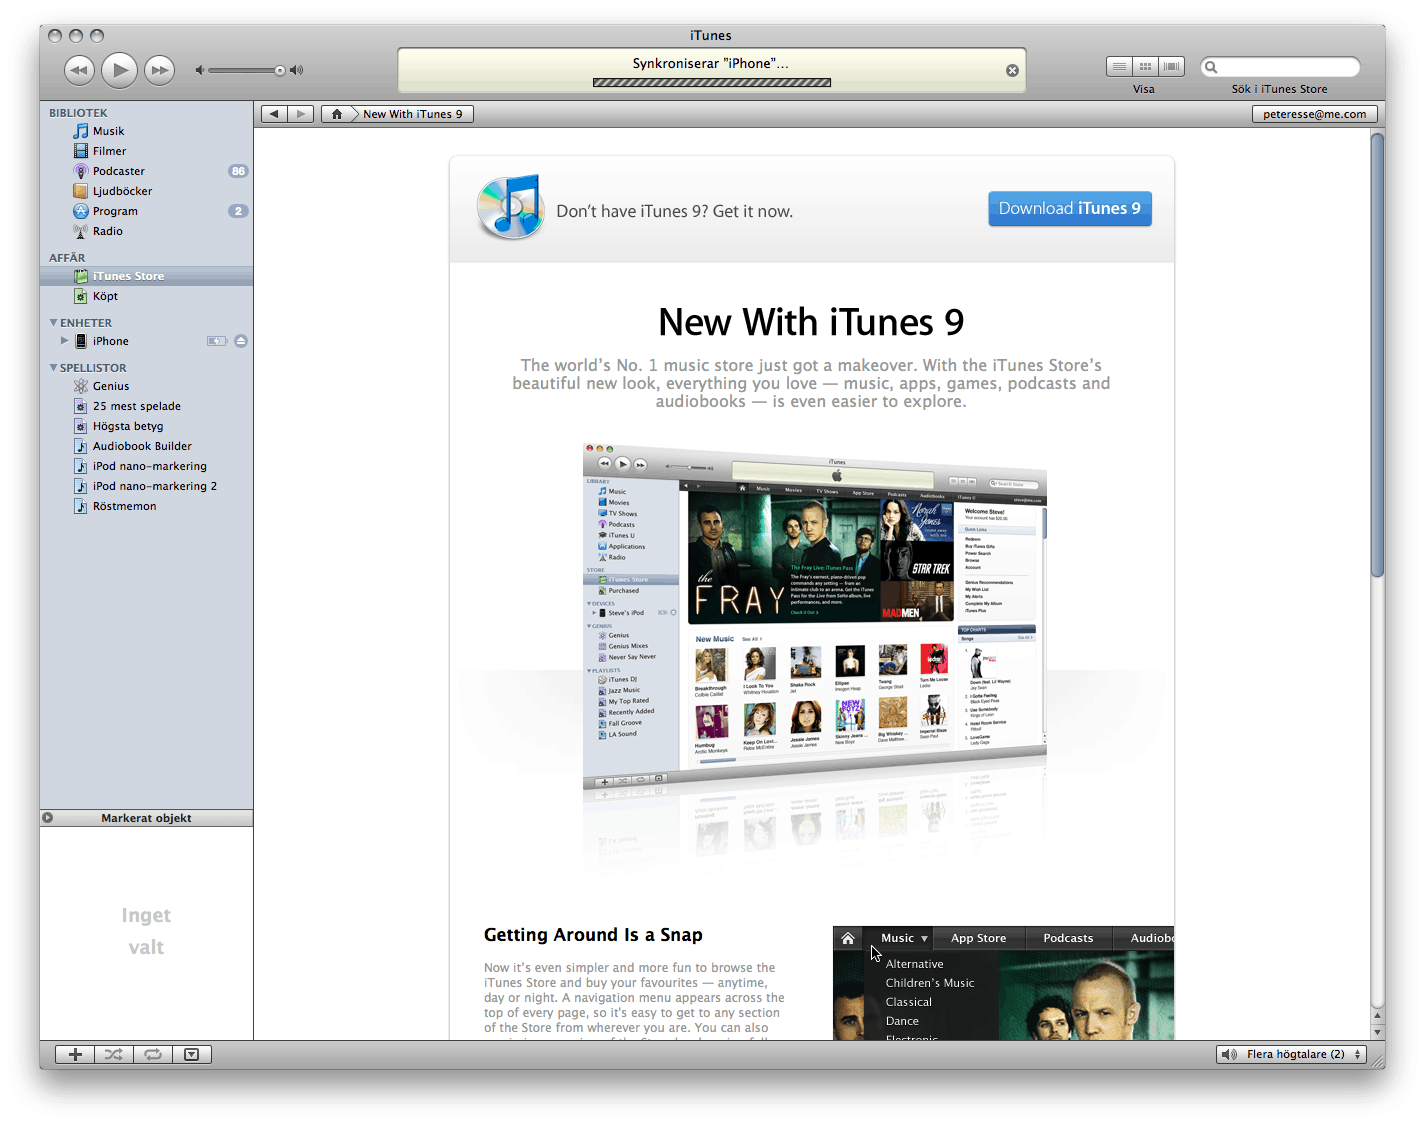Eject the iPhone device
This screenshot has width=1425, height=1124.
click(x=240, y=340)
